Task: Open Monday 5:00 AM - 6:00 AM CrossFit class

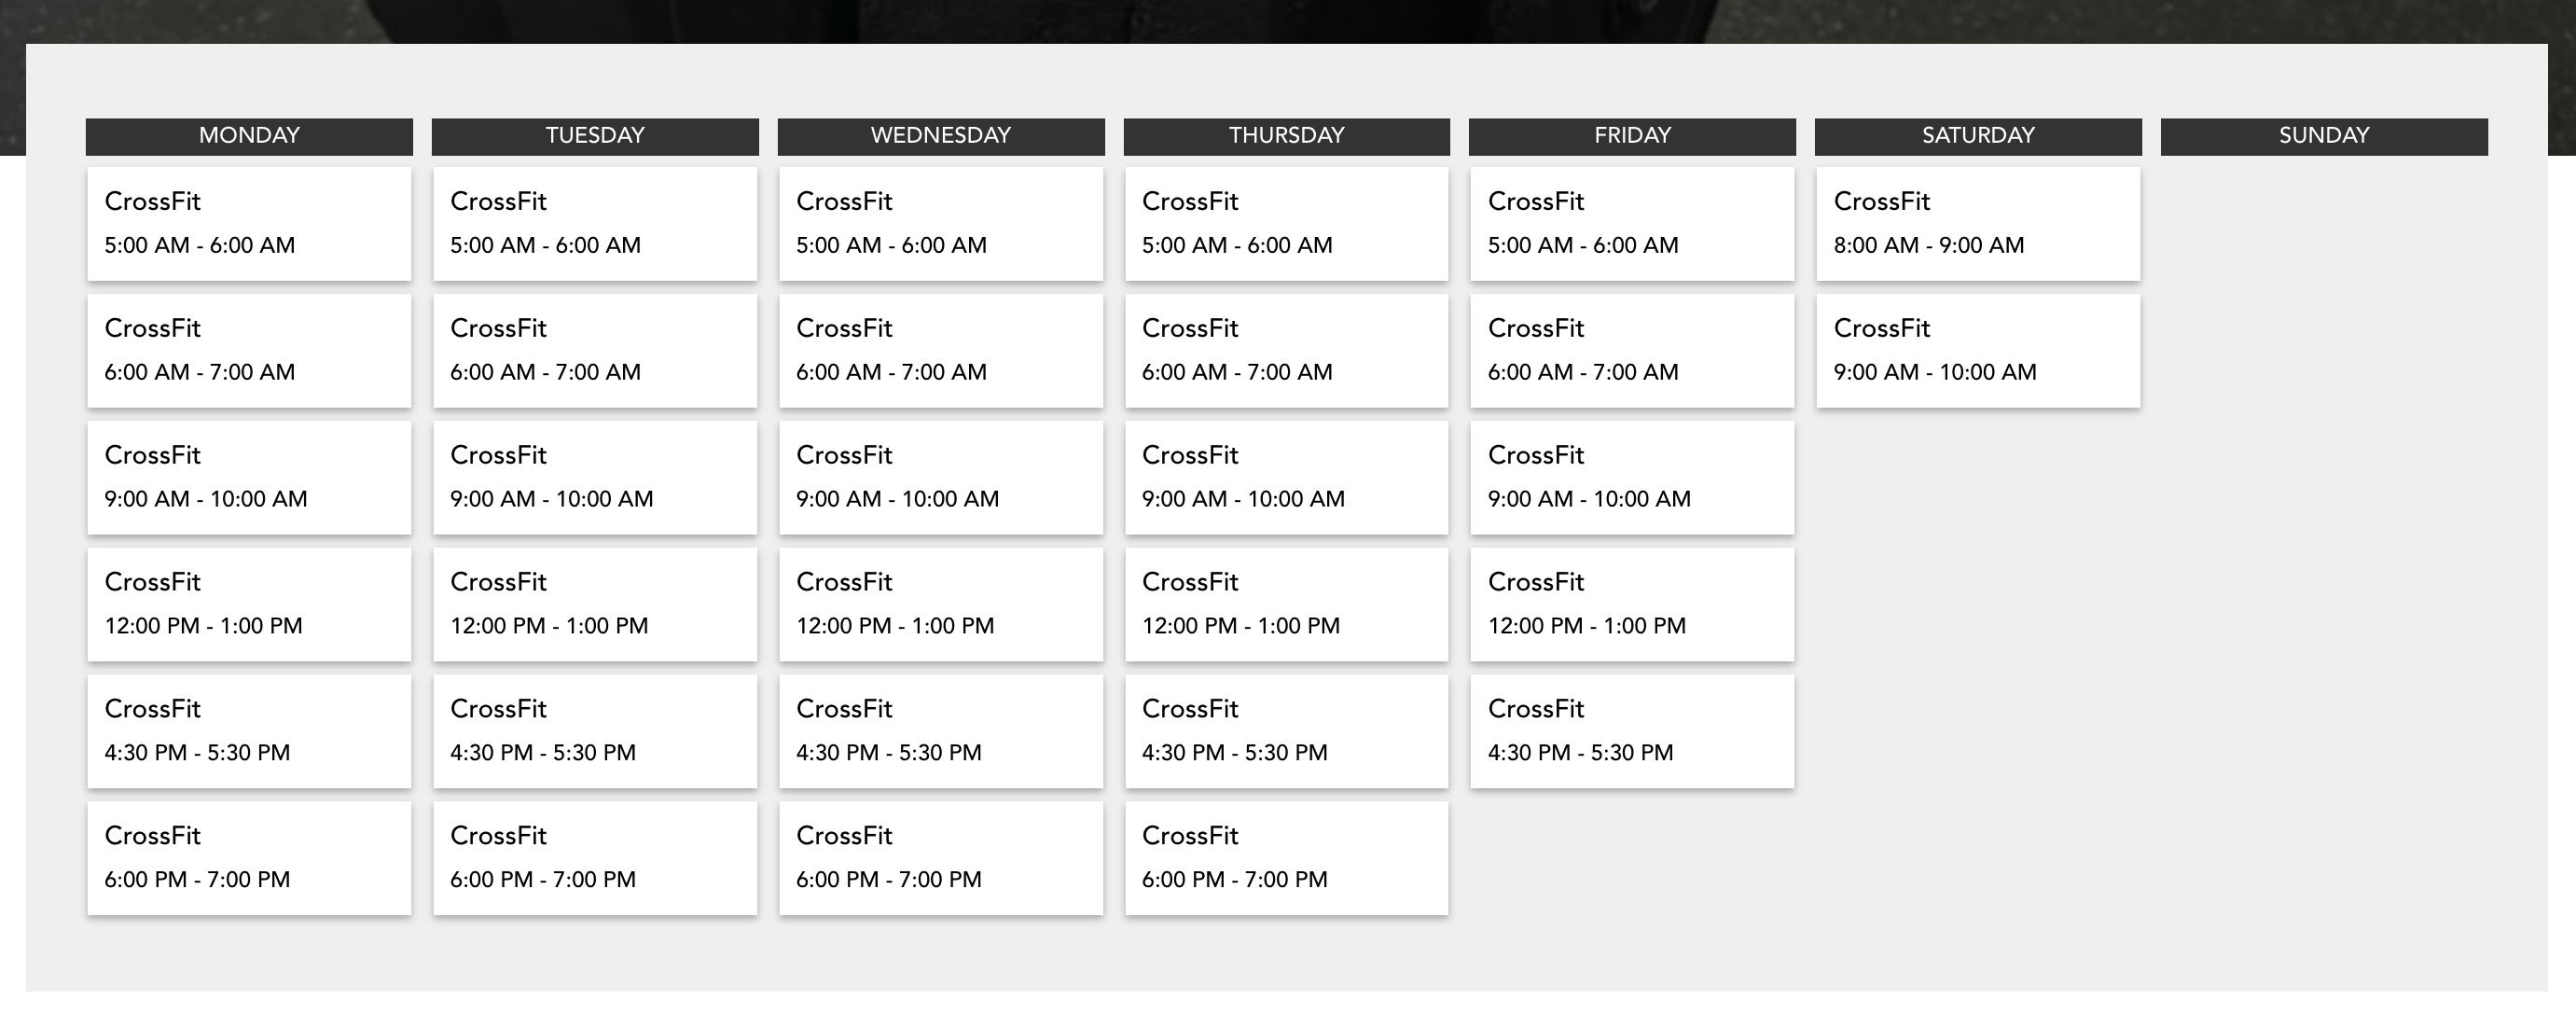Action: 249,224
